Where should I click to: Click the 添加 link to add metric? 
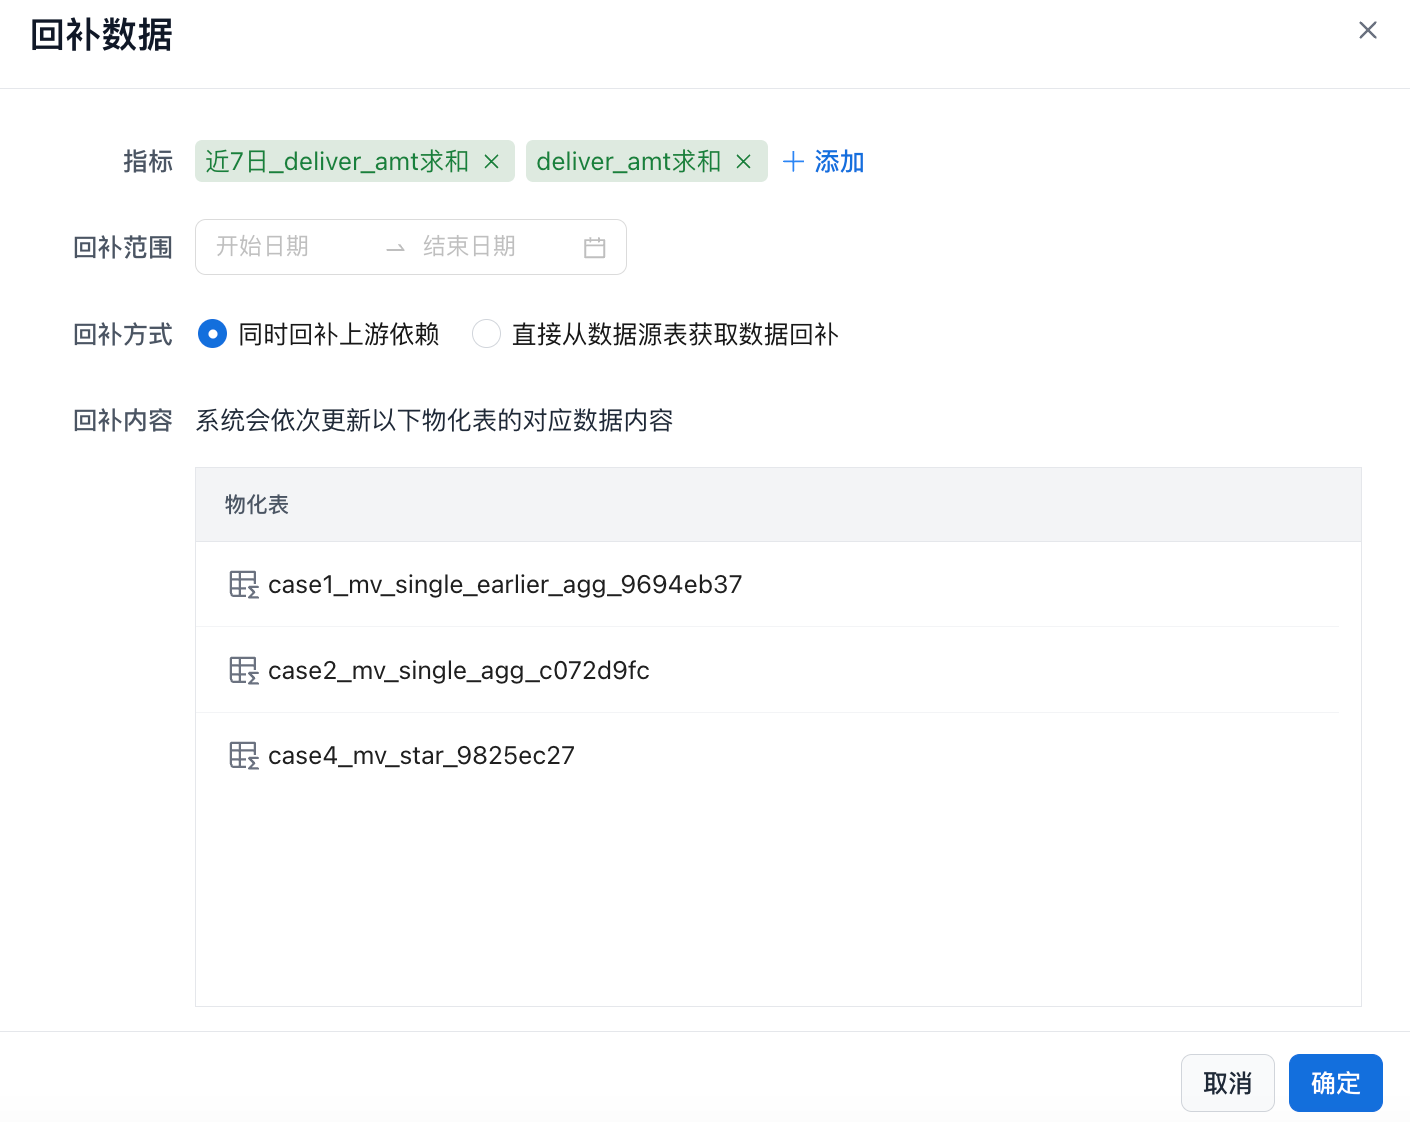(839, 162)
